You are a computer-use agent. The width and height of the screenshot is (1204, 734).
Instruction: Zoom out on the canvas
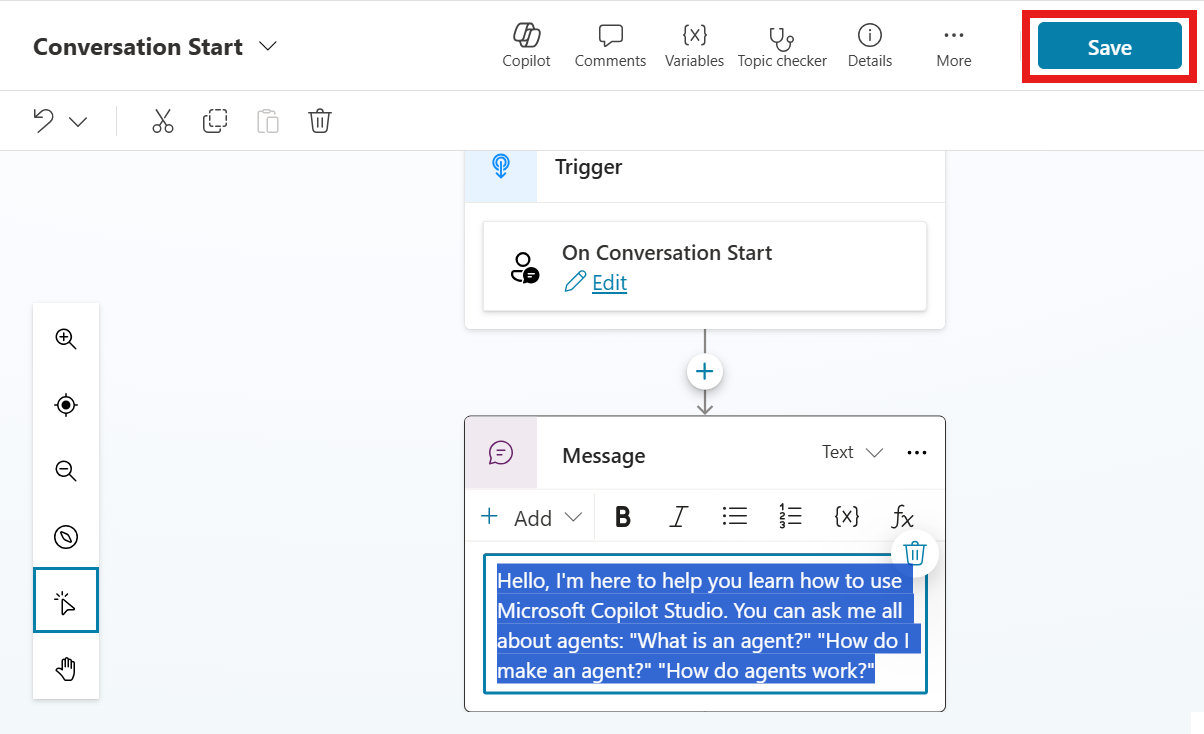(66, 470)
